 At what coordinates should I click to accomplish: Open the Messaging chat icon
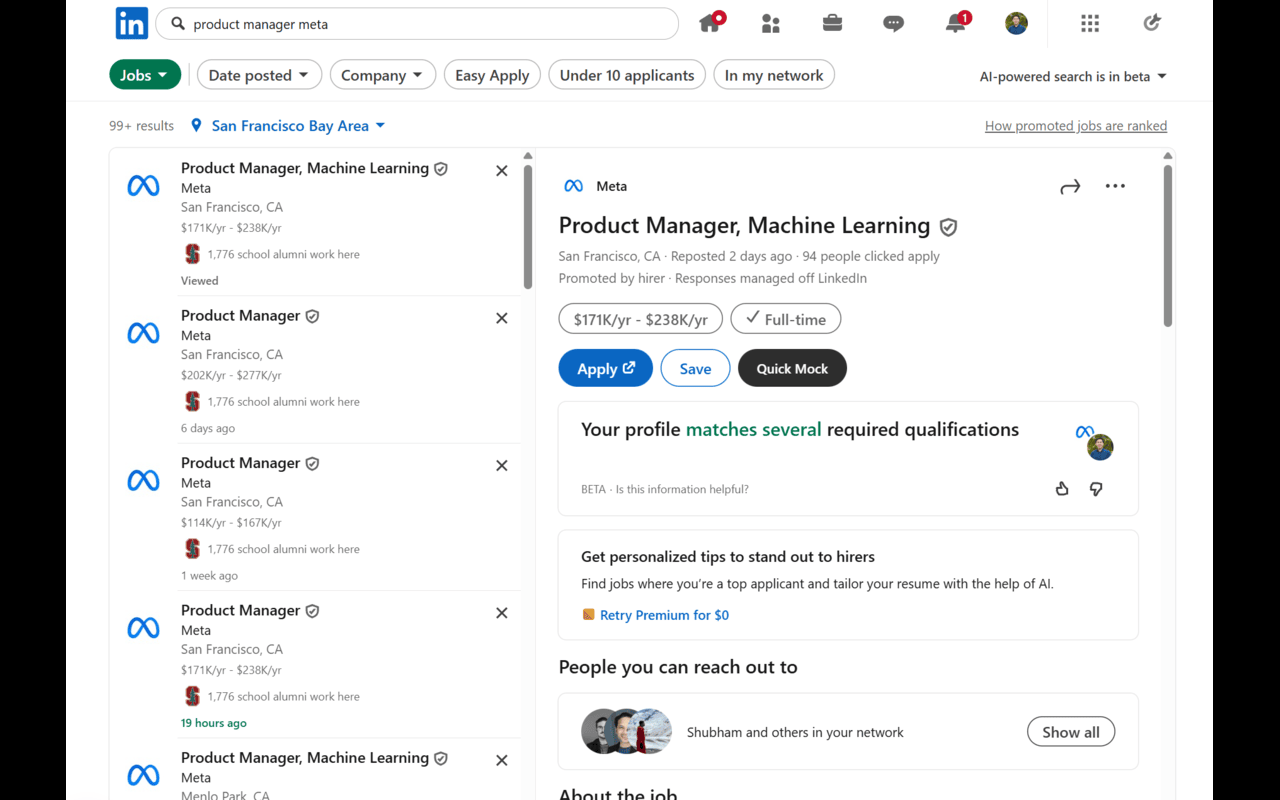point(894,23)
